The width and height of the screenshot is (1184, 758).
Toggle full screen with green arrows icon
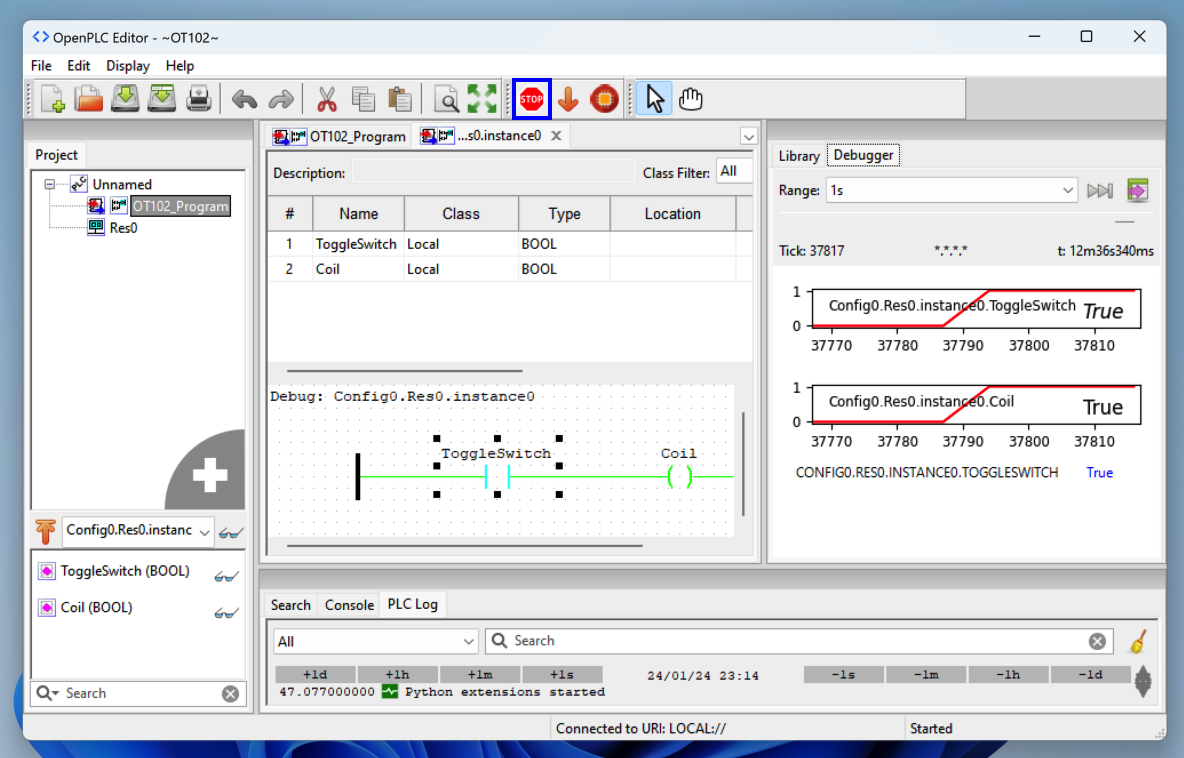482,99
